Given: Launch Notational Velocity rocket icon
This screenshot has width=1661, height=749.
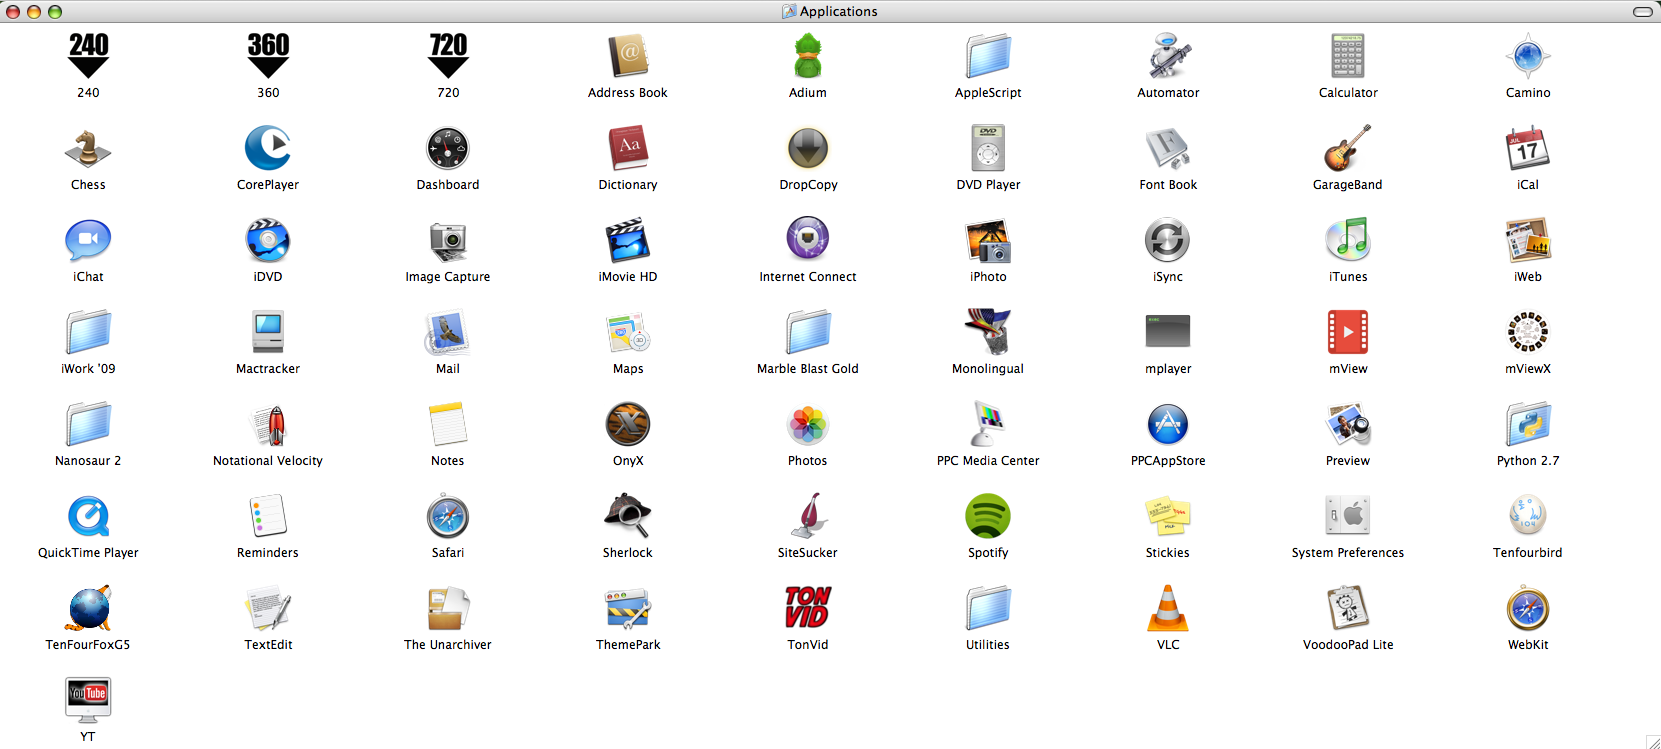Looking at the screenshot, I should 268,424.
